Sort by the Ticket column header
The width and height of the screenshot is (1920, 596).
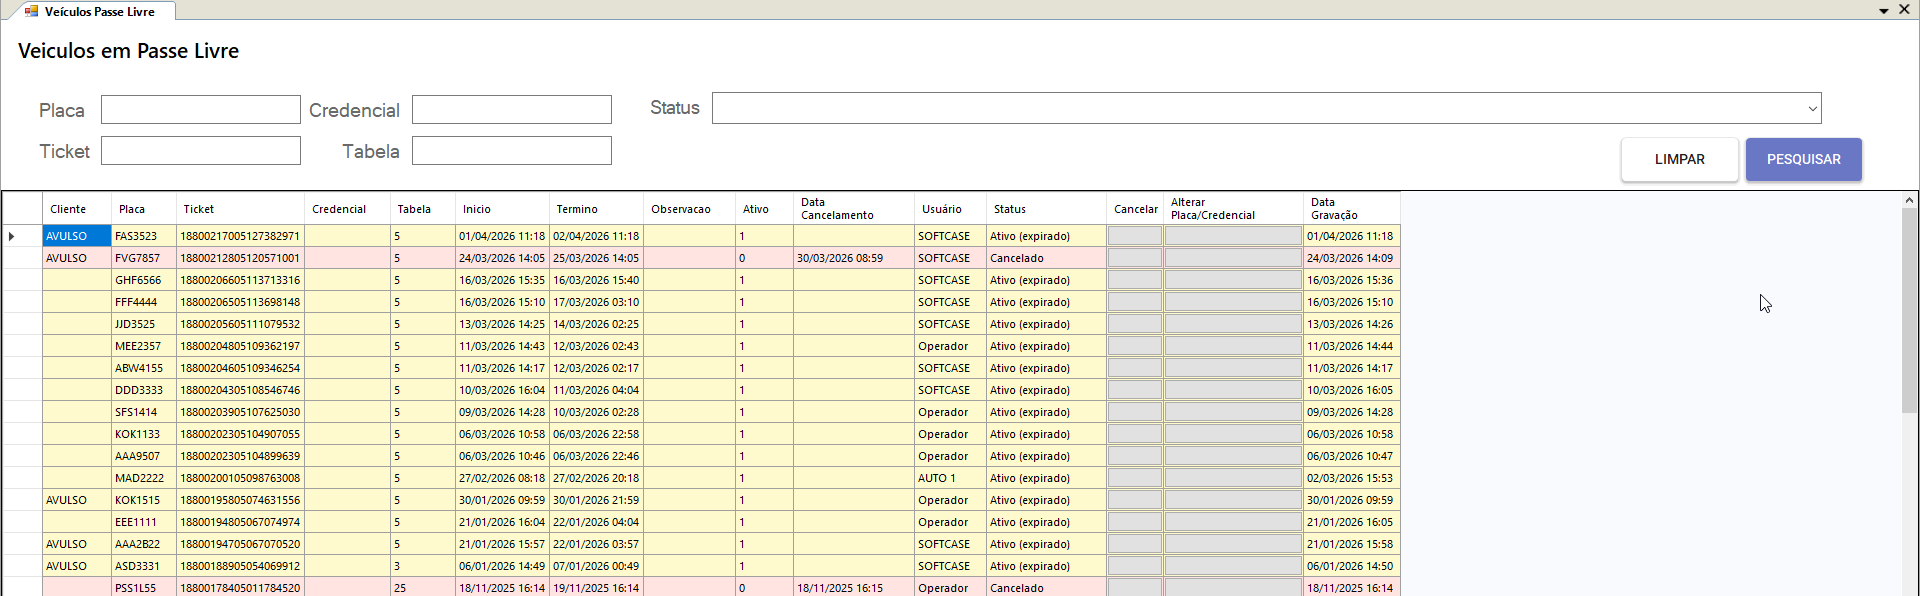(240, 209)
